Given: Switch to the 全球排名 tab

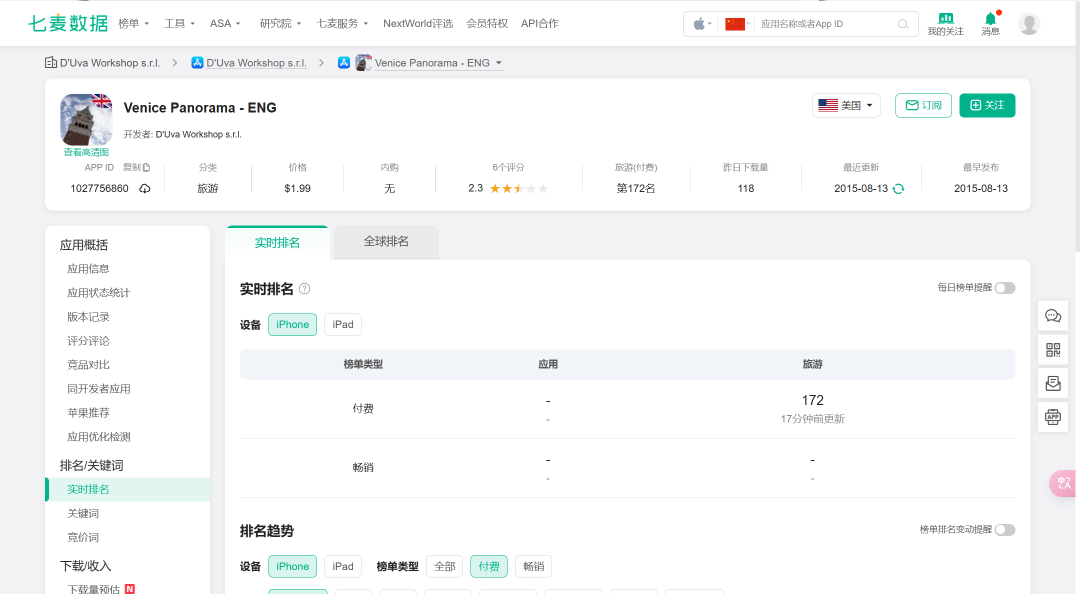Looking at the screenshot, I should point(386,242).
